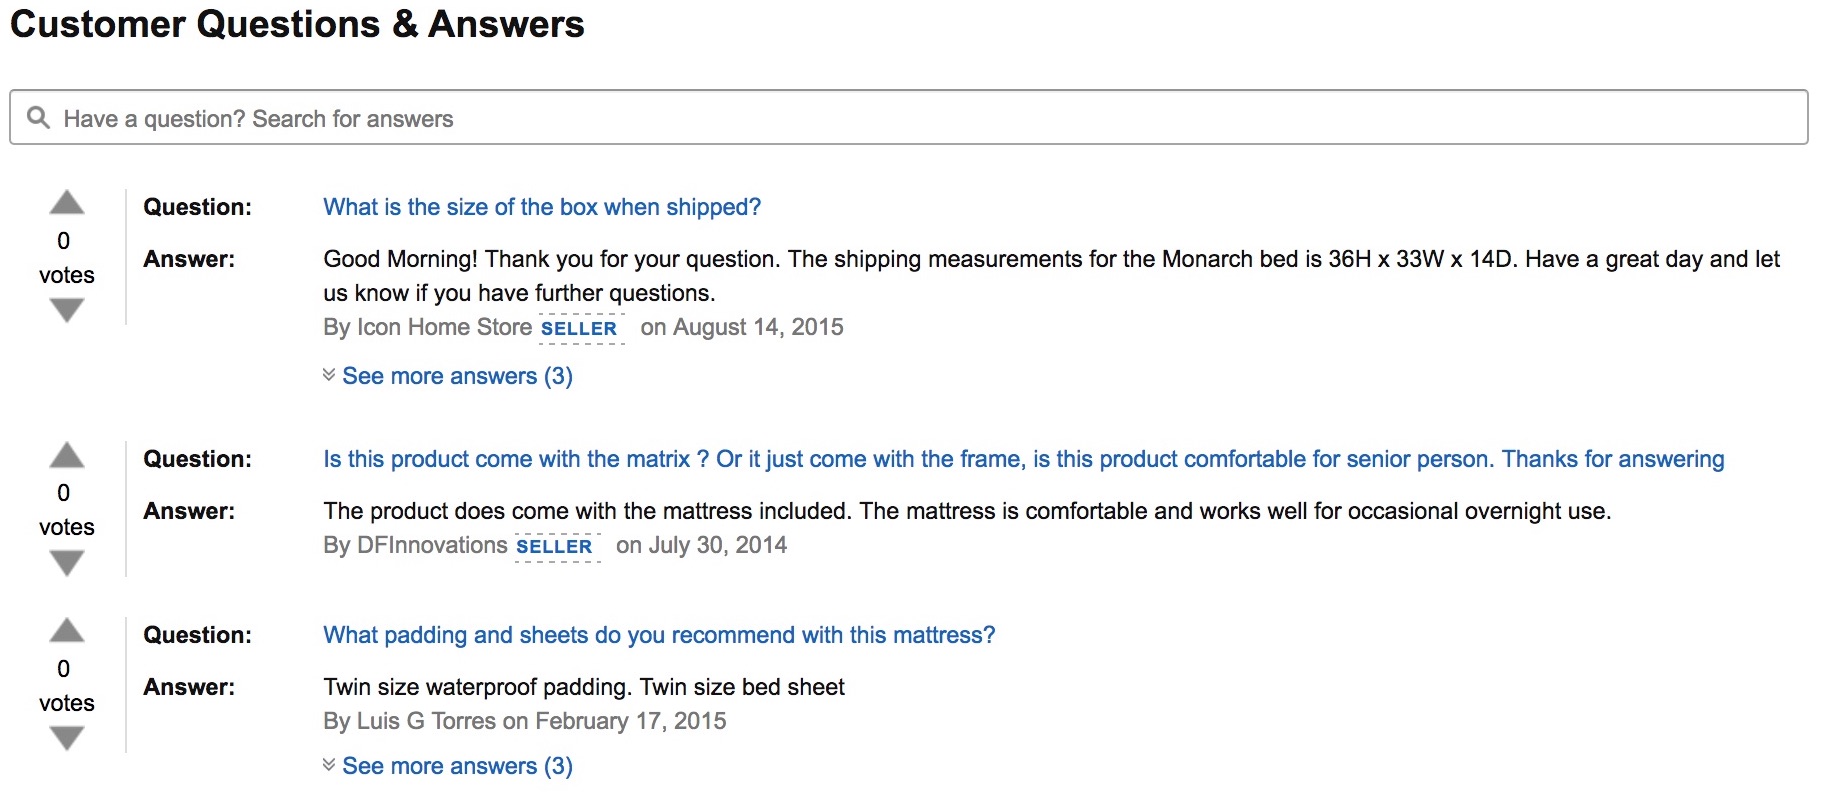Click the SELLER badge next to DFInnovations
The height and width of the screenshot is (800, 1837).
pyautogui.click(x=555, y=547)
